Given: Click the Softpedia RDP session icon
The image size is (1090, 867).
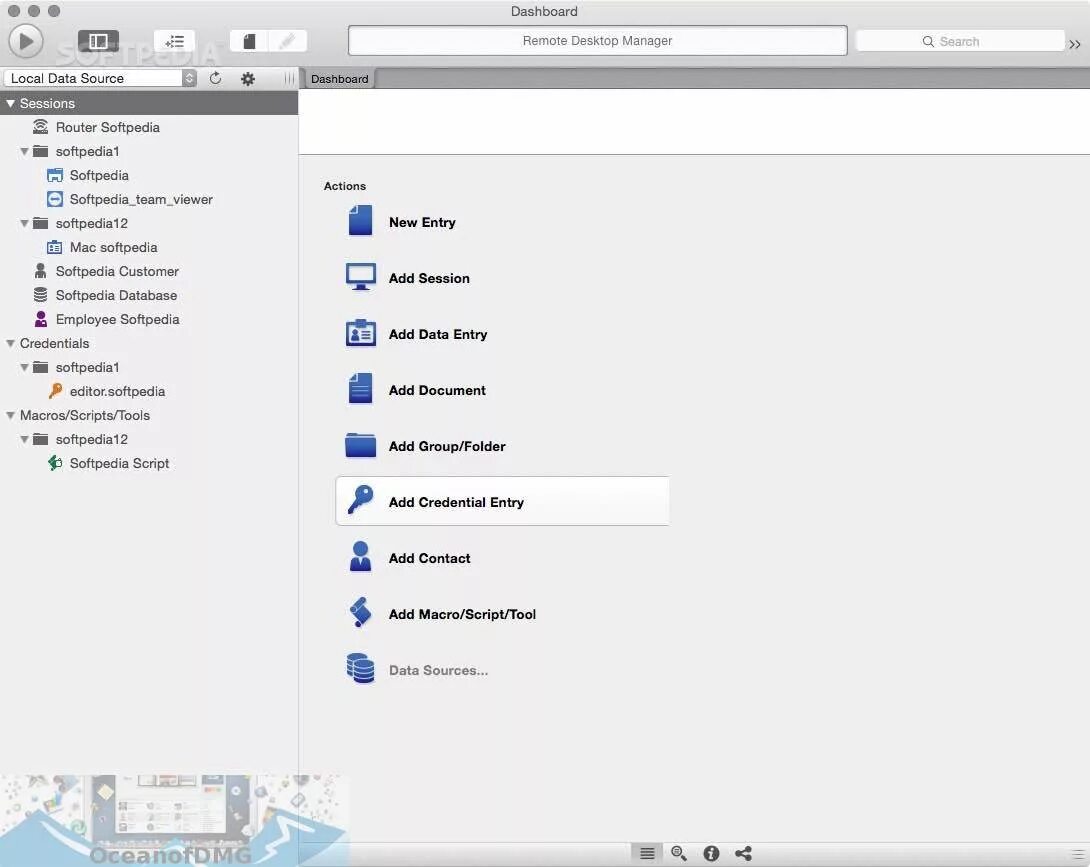Looking at the screenshot, I should pyautogui.click(x=54, y=175).
